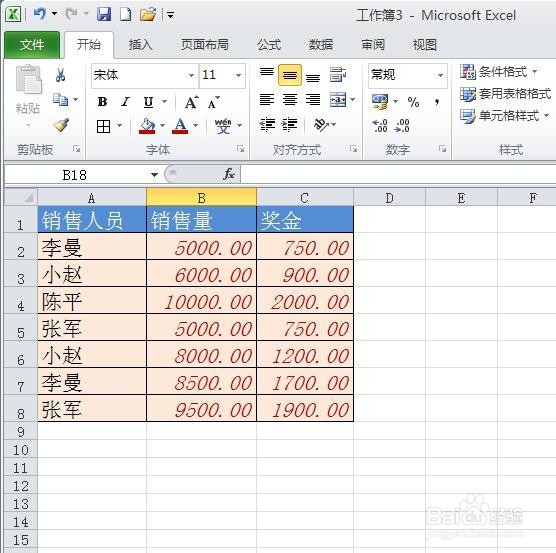Viewport: 556px width, 553px height.
Task: Switch to the 公式 tab
Action: point(269,45)
